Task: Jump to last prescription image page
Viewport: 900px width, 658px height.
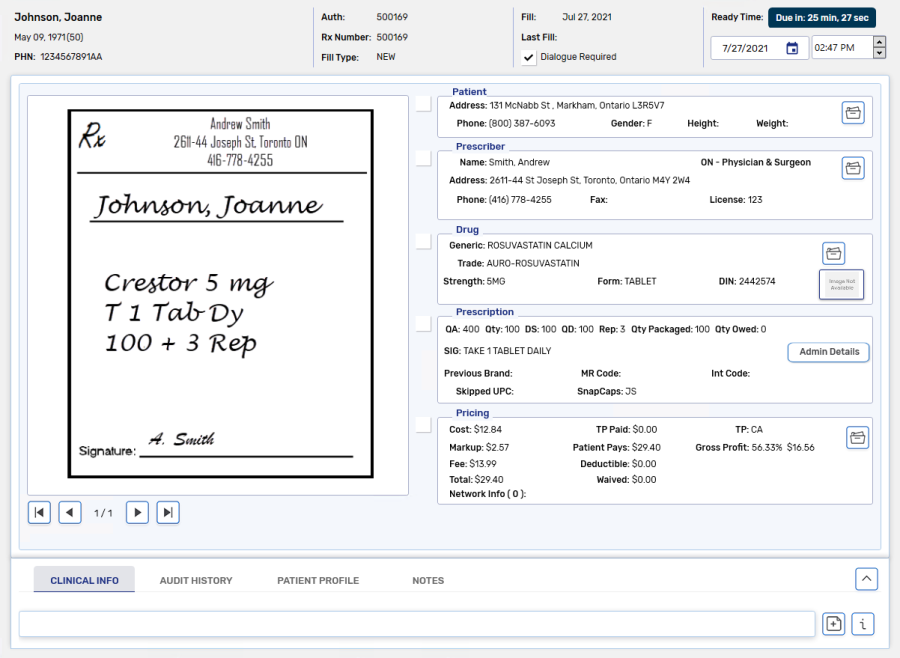Action: click(x=168, y=513)
